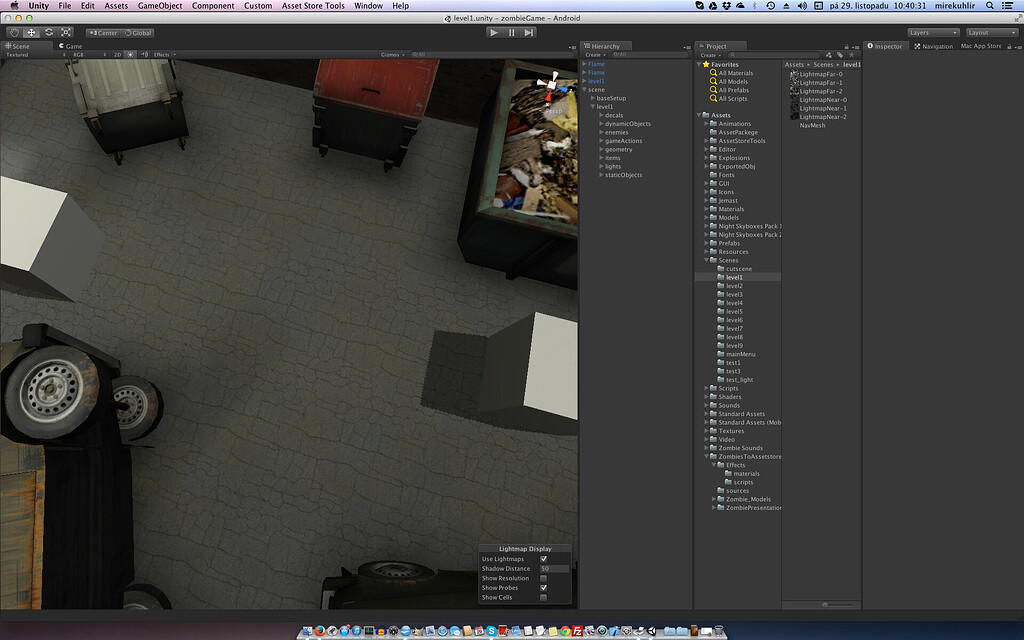Screen dimensions: 1024x640
Task: Switch to the Navigation inspector tab
Action: [933, 46]
